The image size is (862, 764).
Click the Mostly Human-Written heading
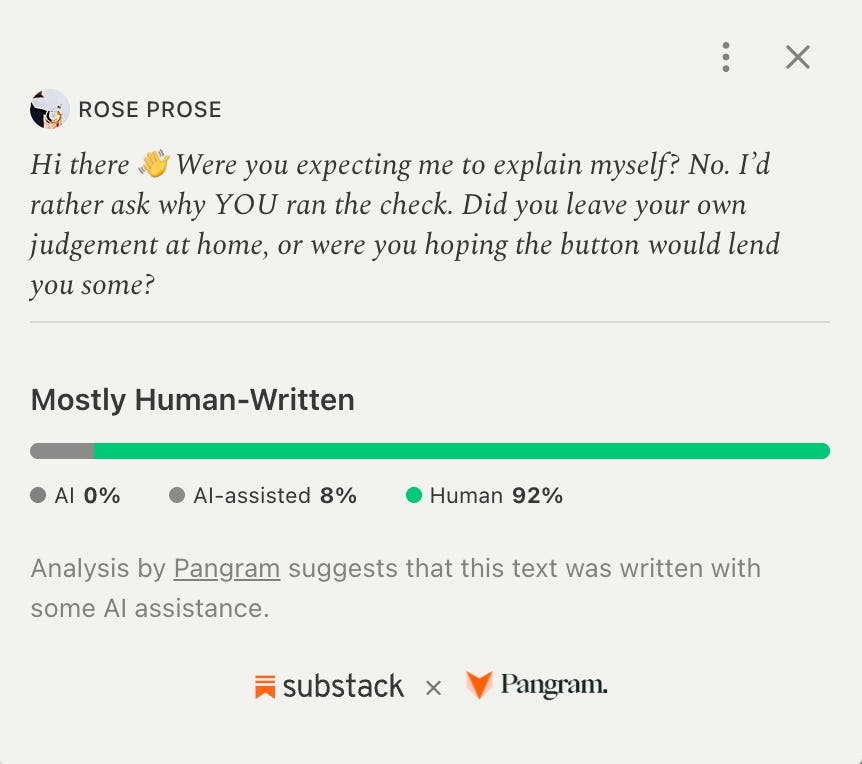192,400
